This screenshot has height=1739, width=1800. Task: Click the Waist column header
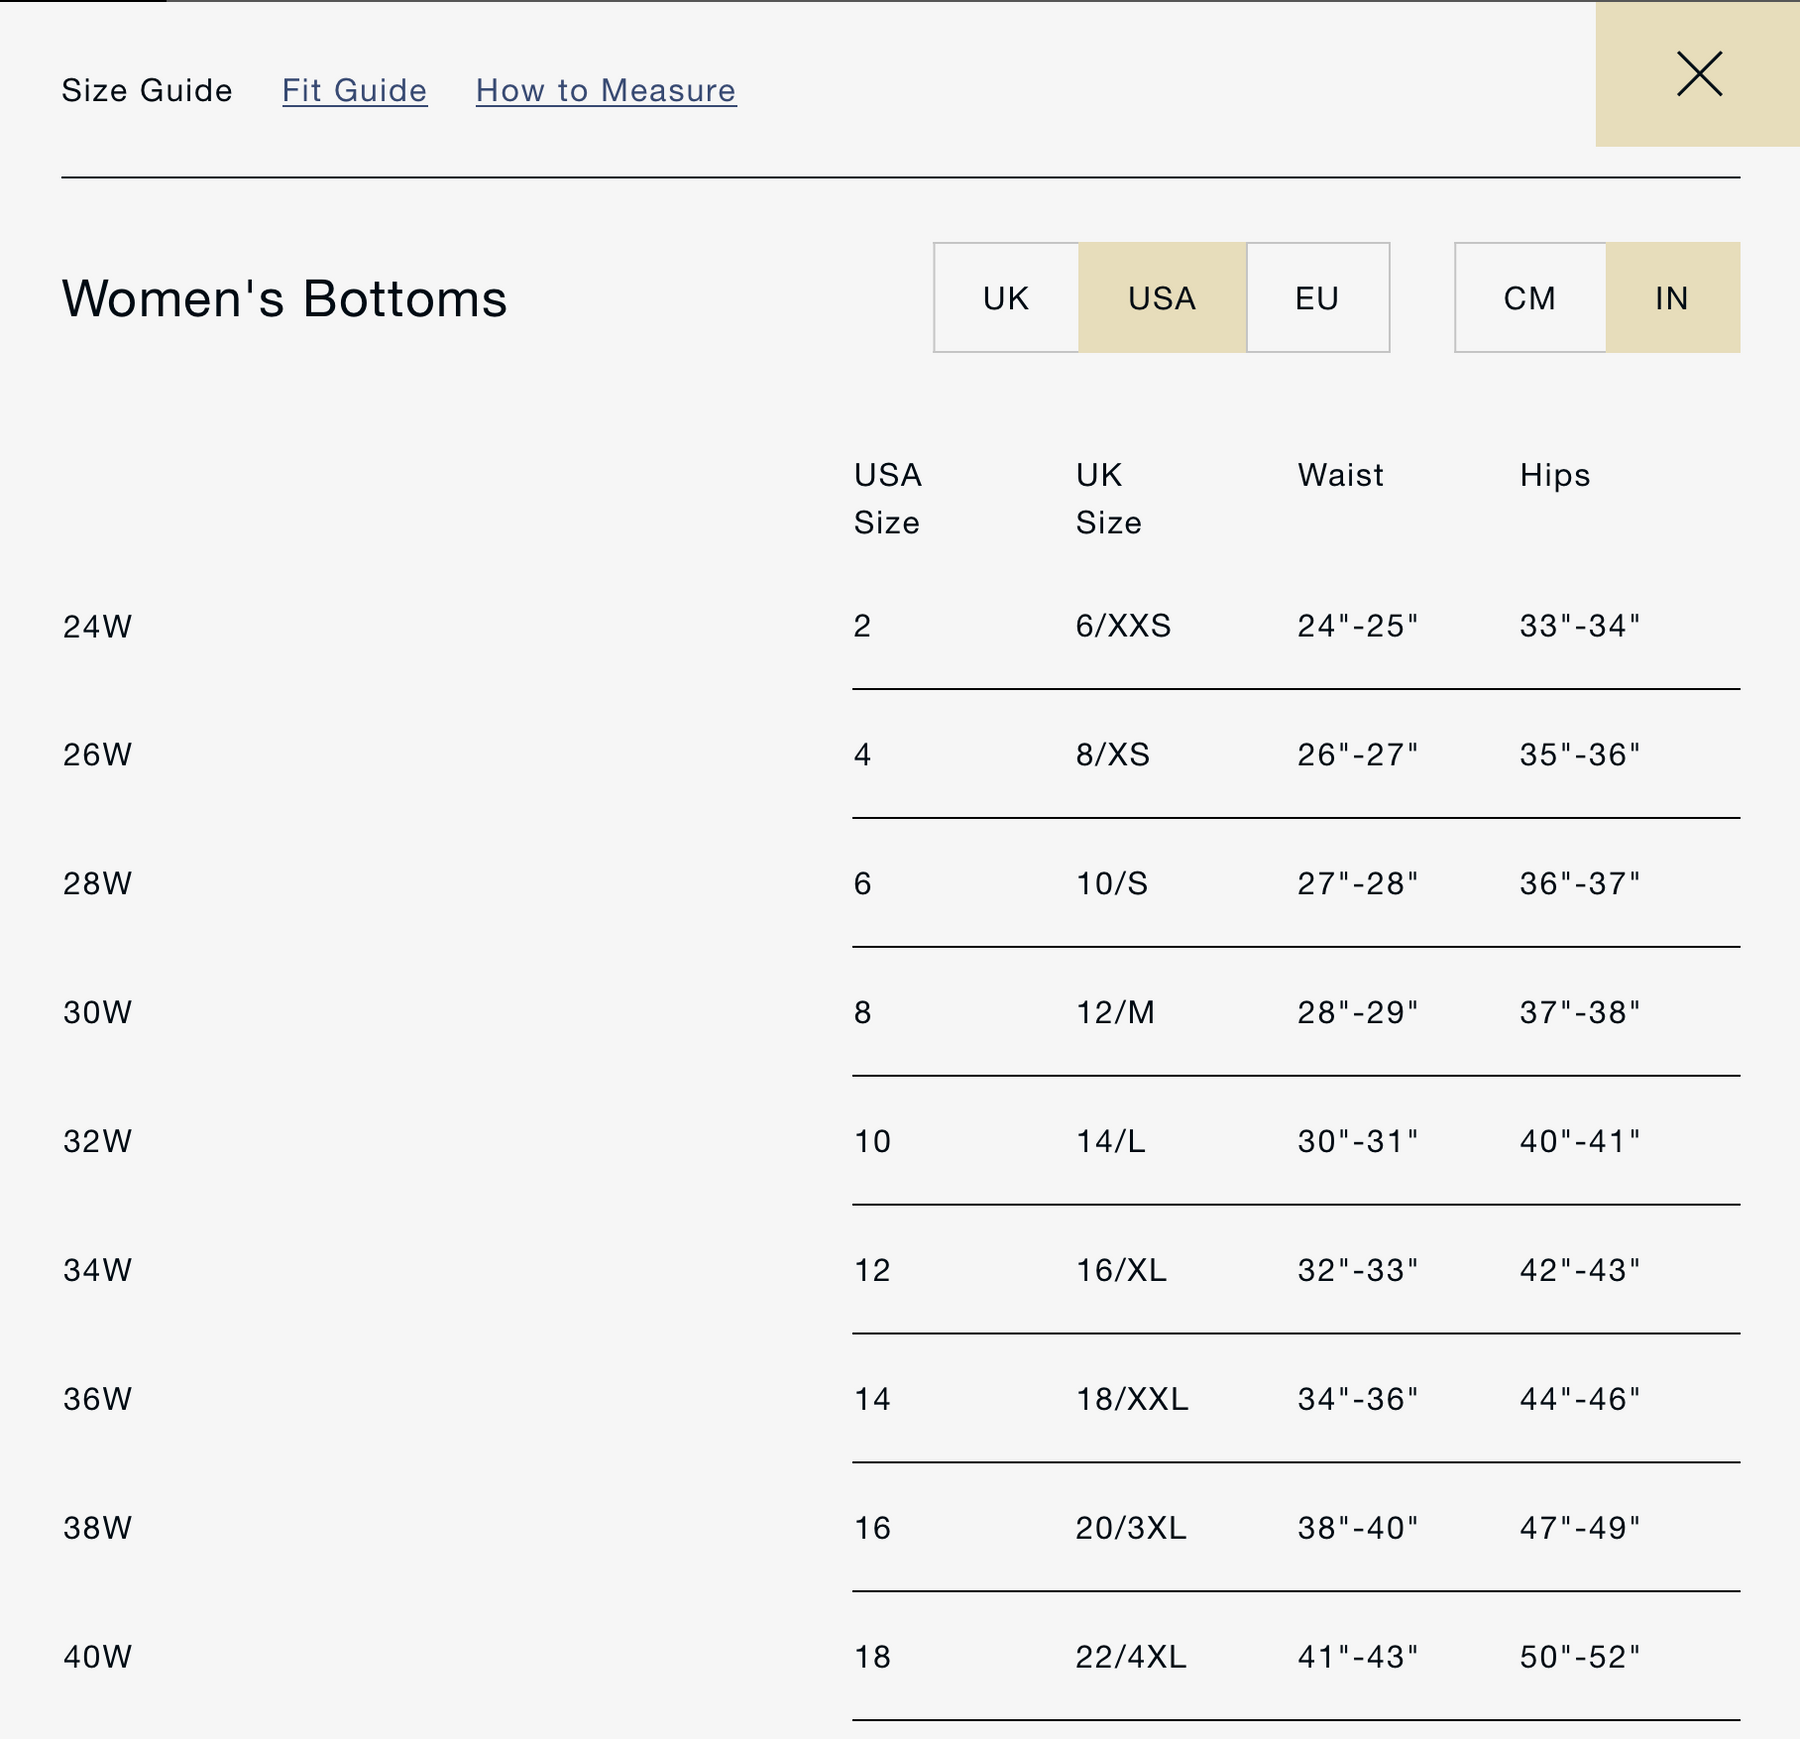click(1340, 475)
